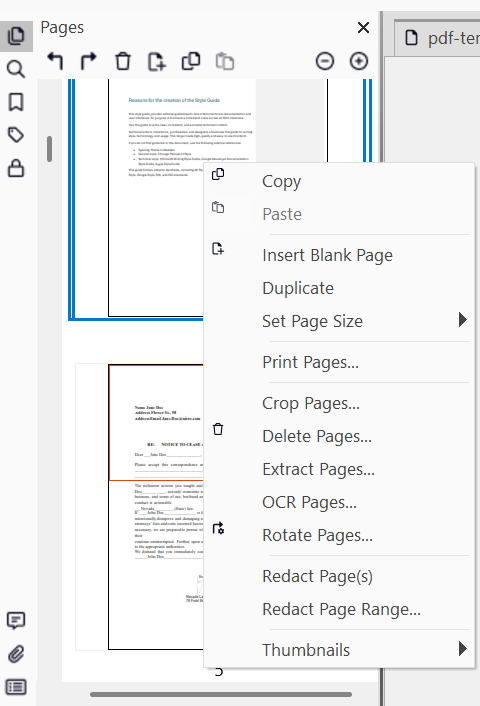Select Delete Pages... in context menu

tap(339, 436)
